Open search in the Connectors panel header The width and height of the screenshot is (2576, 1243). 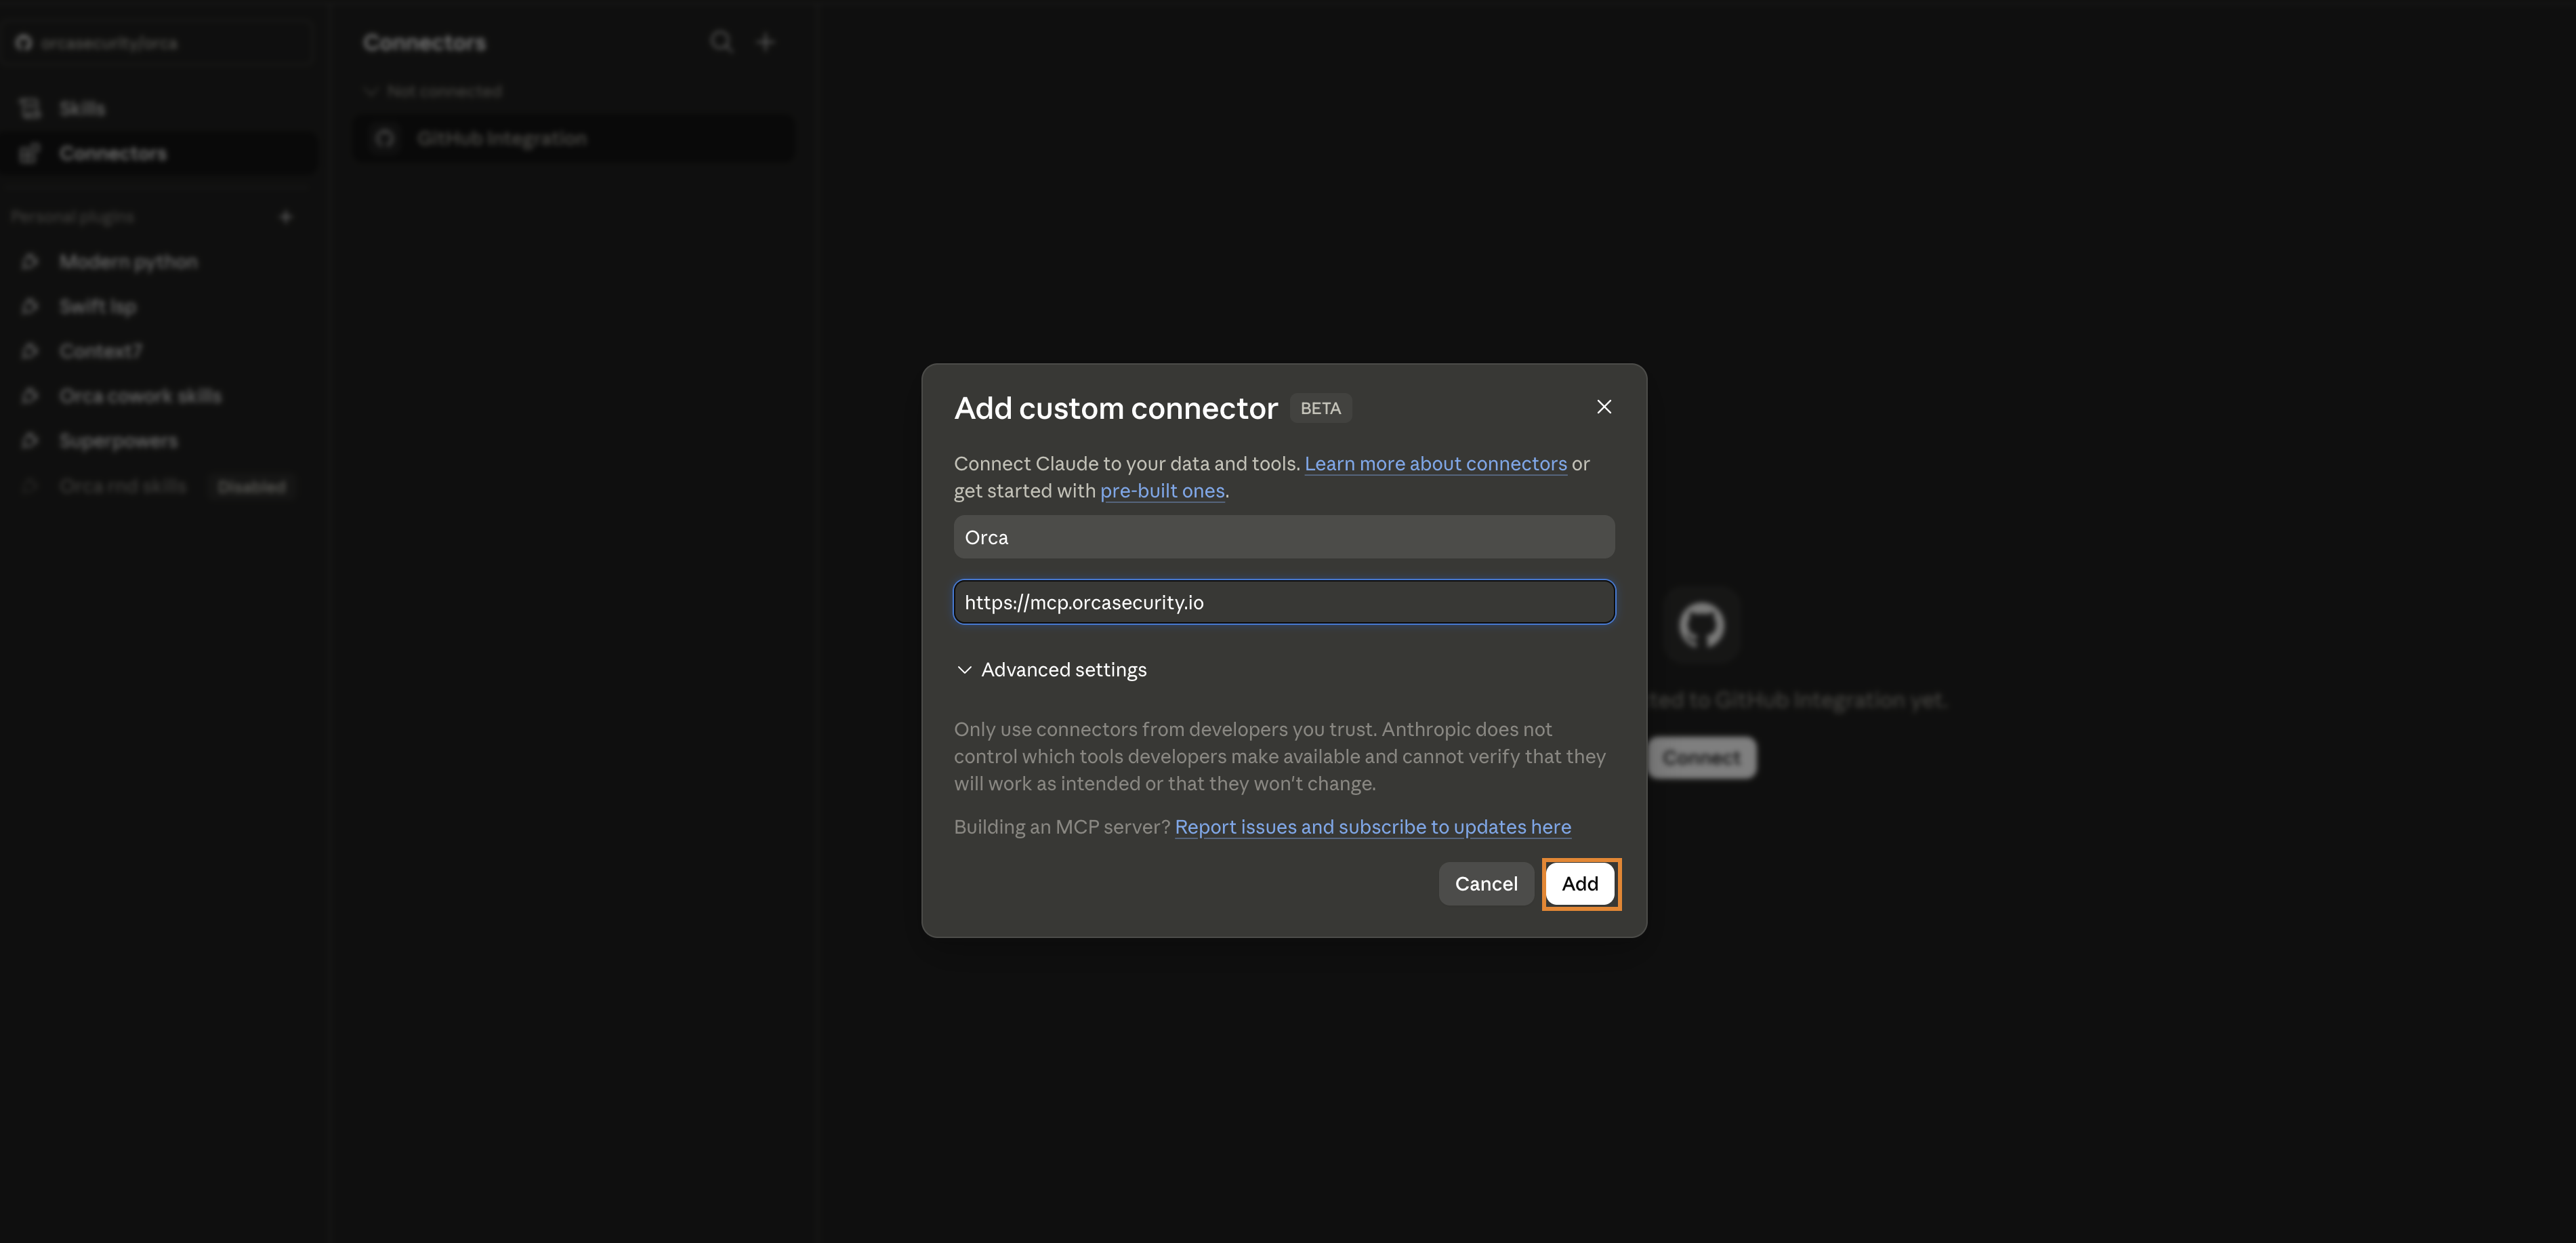point(721,42)
